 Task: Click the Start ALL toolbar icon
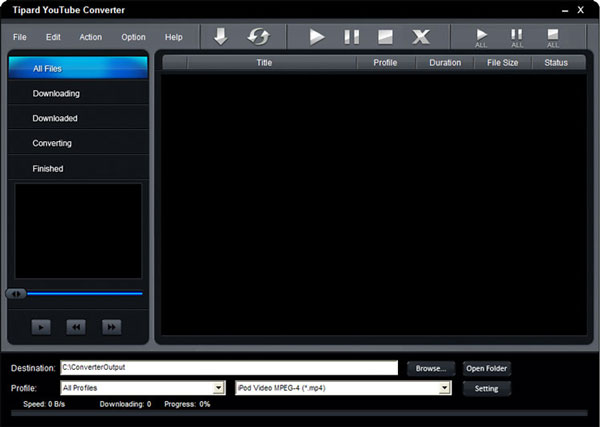pyautogui.click(x=481, y=37)
